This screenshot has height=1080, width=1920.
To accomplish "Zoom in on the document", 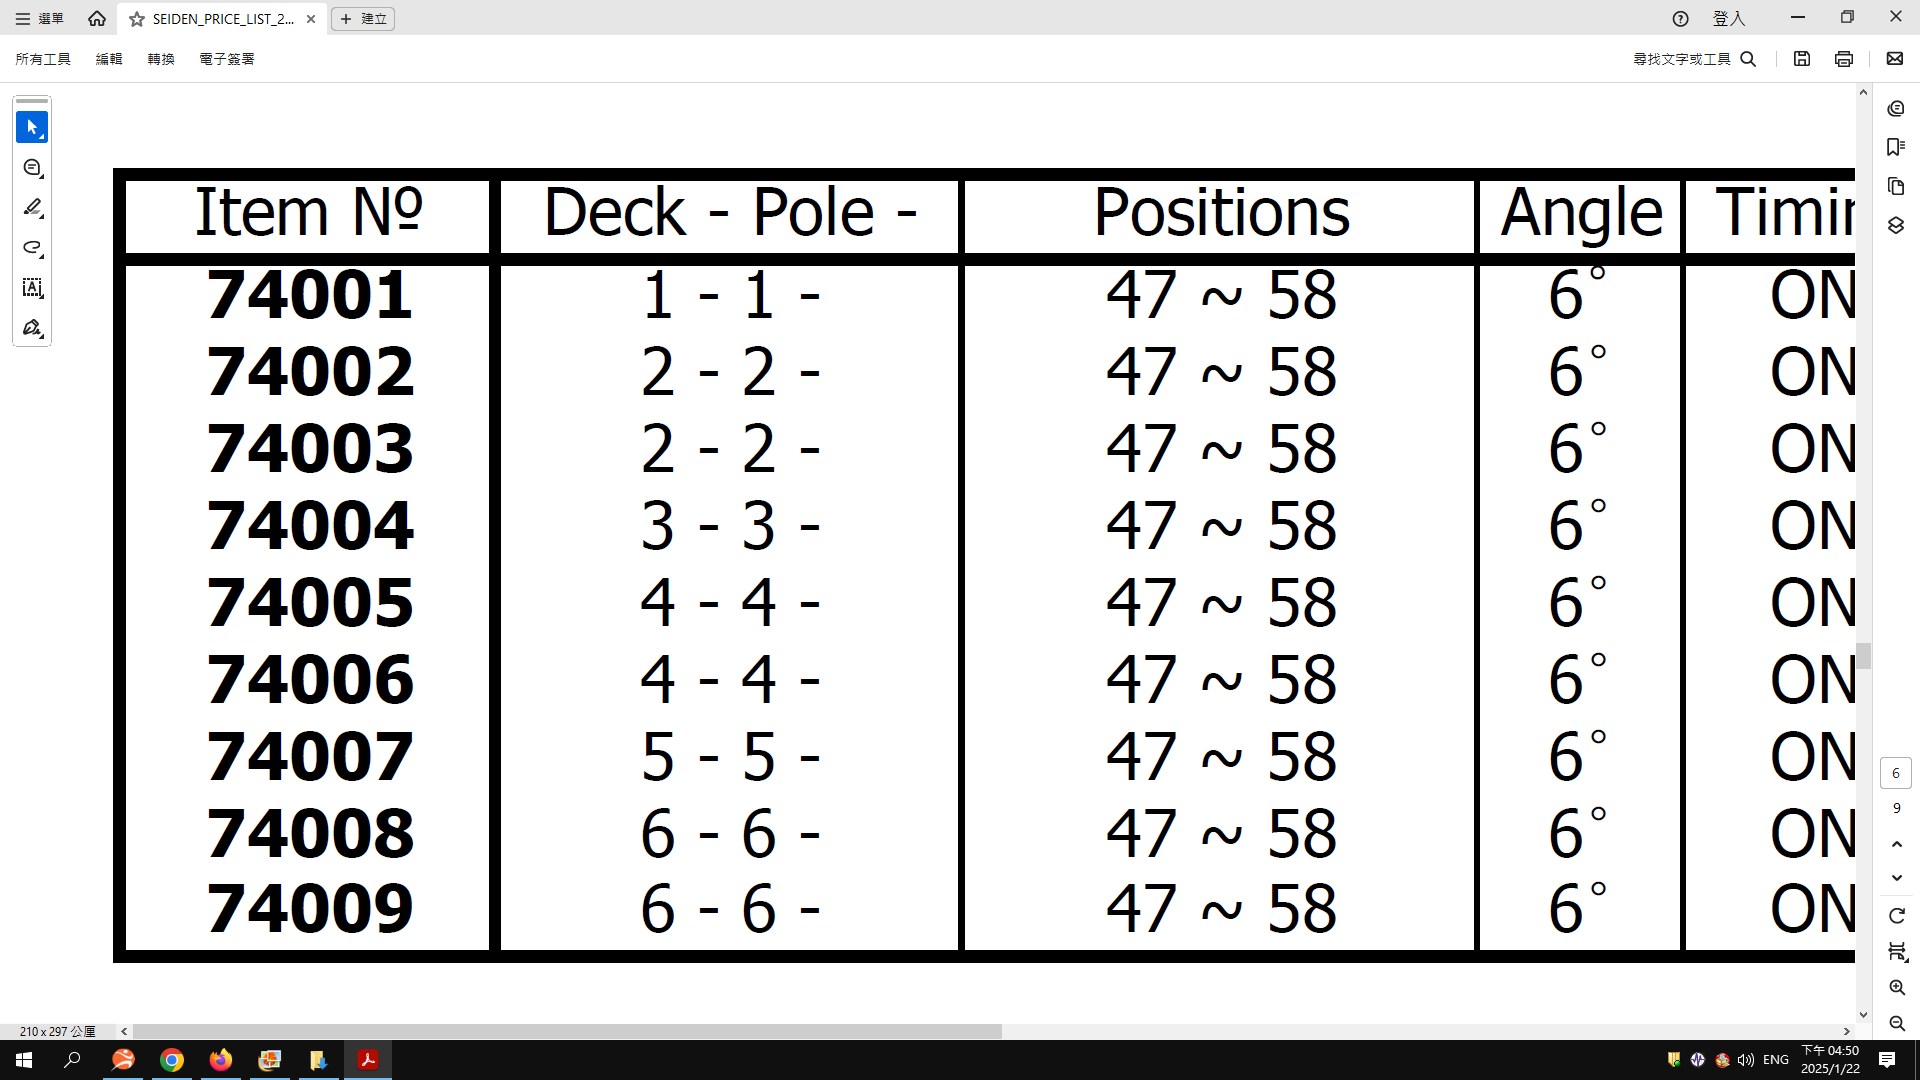I will click(1896, 987).
